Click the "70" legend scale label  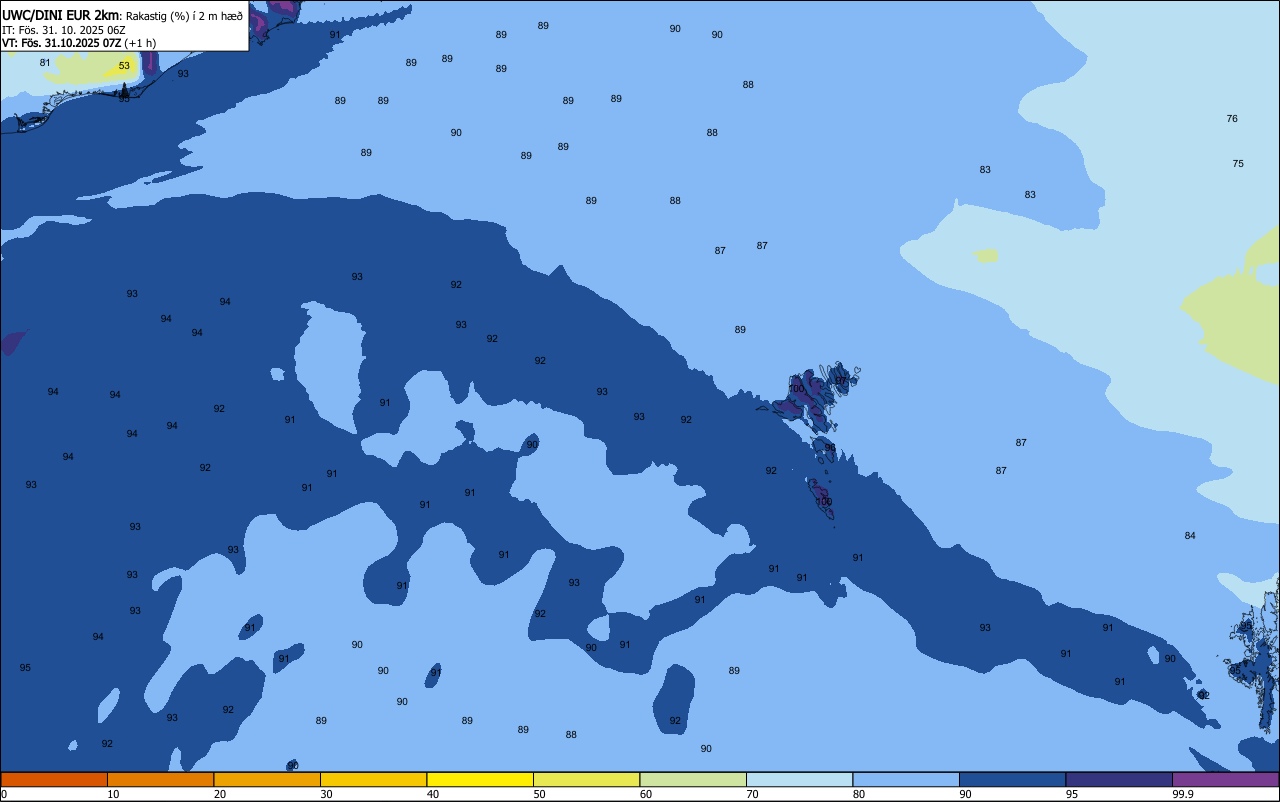(x=752, y=794)
